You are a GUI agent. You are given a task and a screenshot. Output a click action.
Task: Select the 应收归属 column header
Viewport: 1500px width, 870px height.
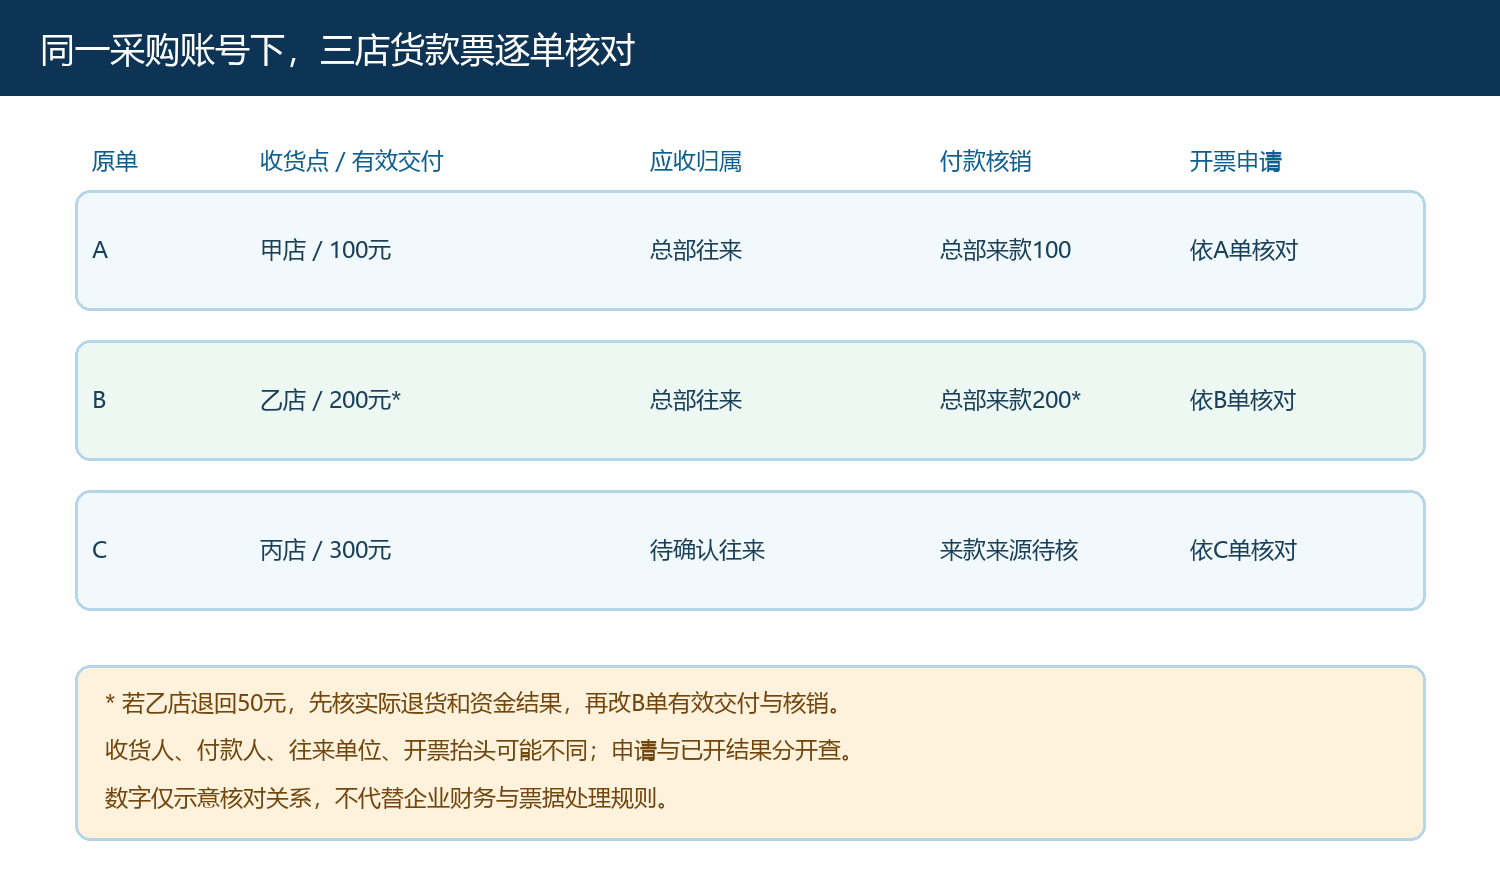point(696,161)
